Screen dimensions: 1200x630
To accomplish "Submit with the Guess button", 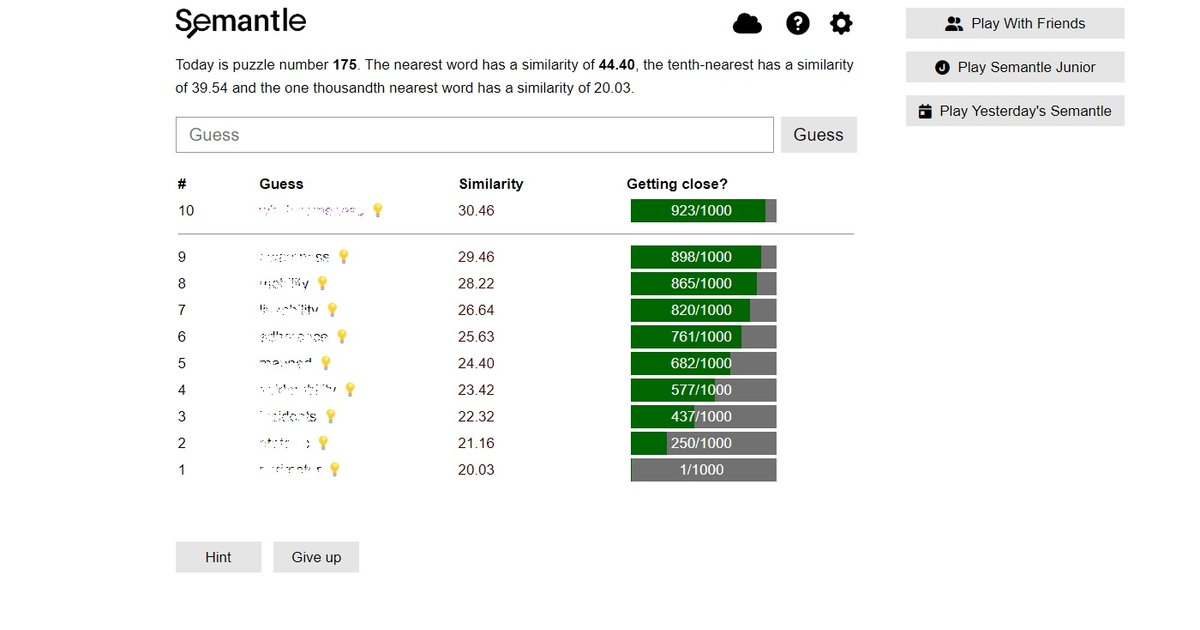I will 819,135.
